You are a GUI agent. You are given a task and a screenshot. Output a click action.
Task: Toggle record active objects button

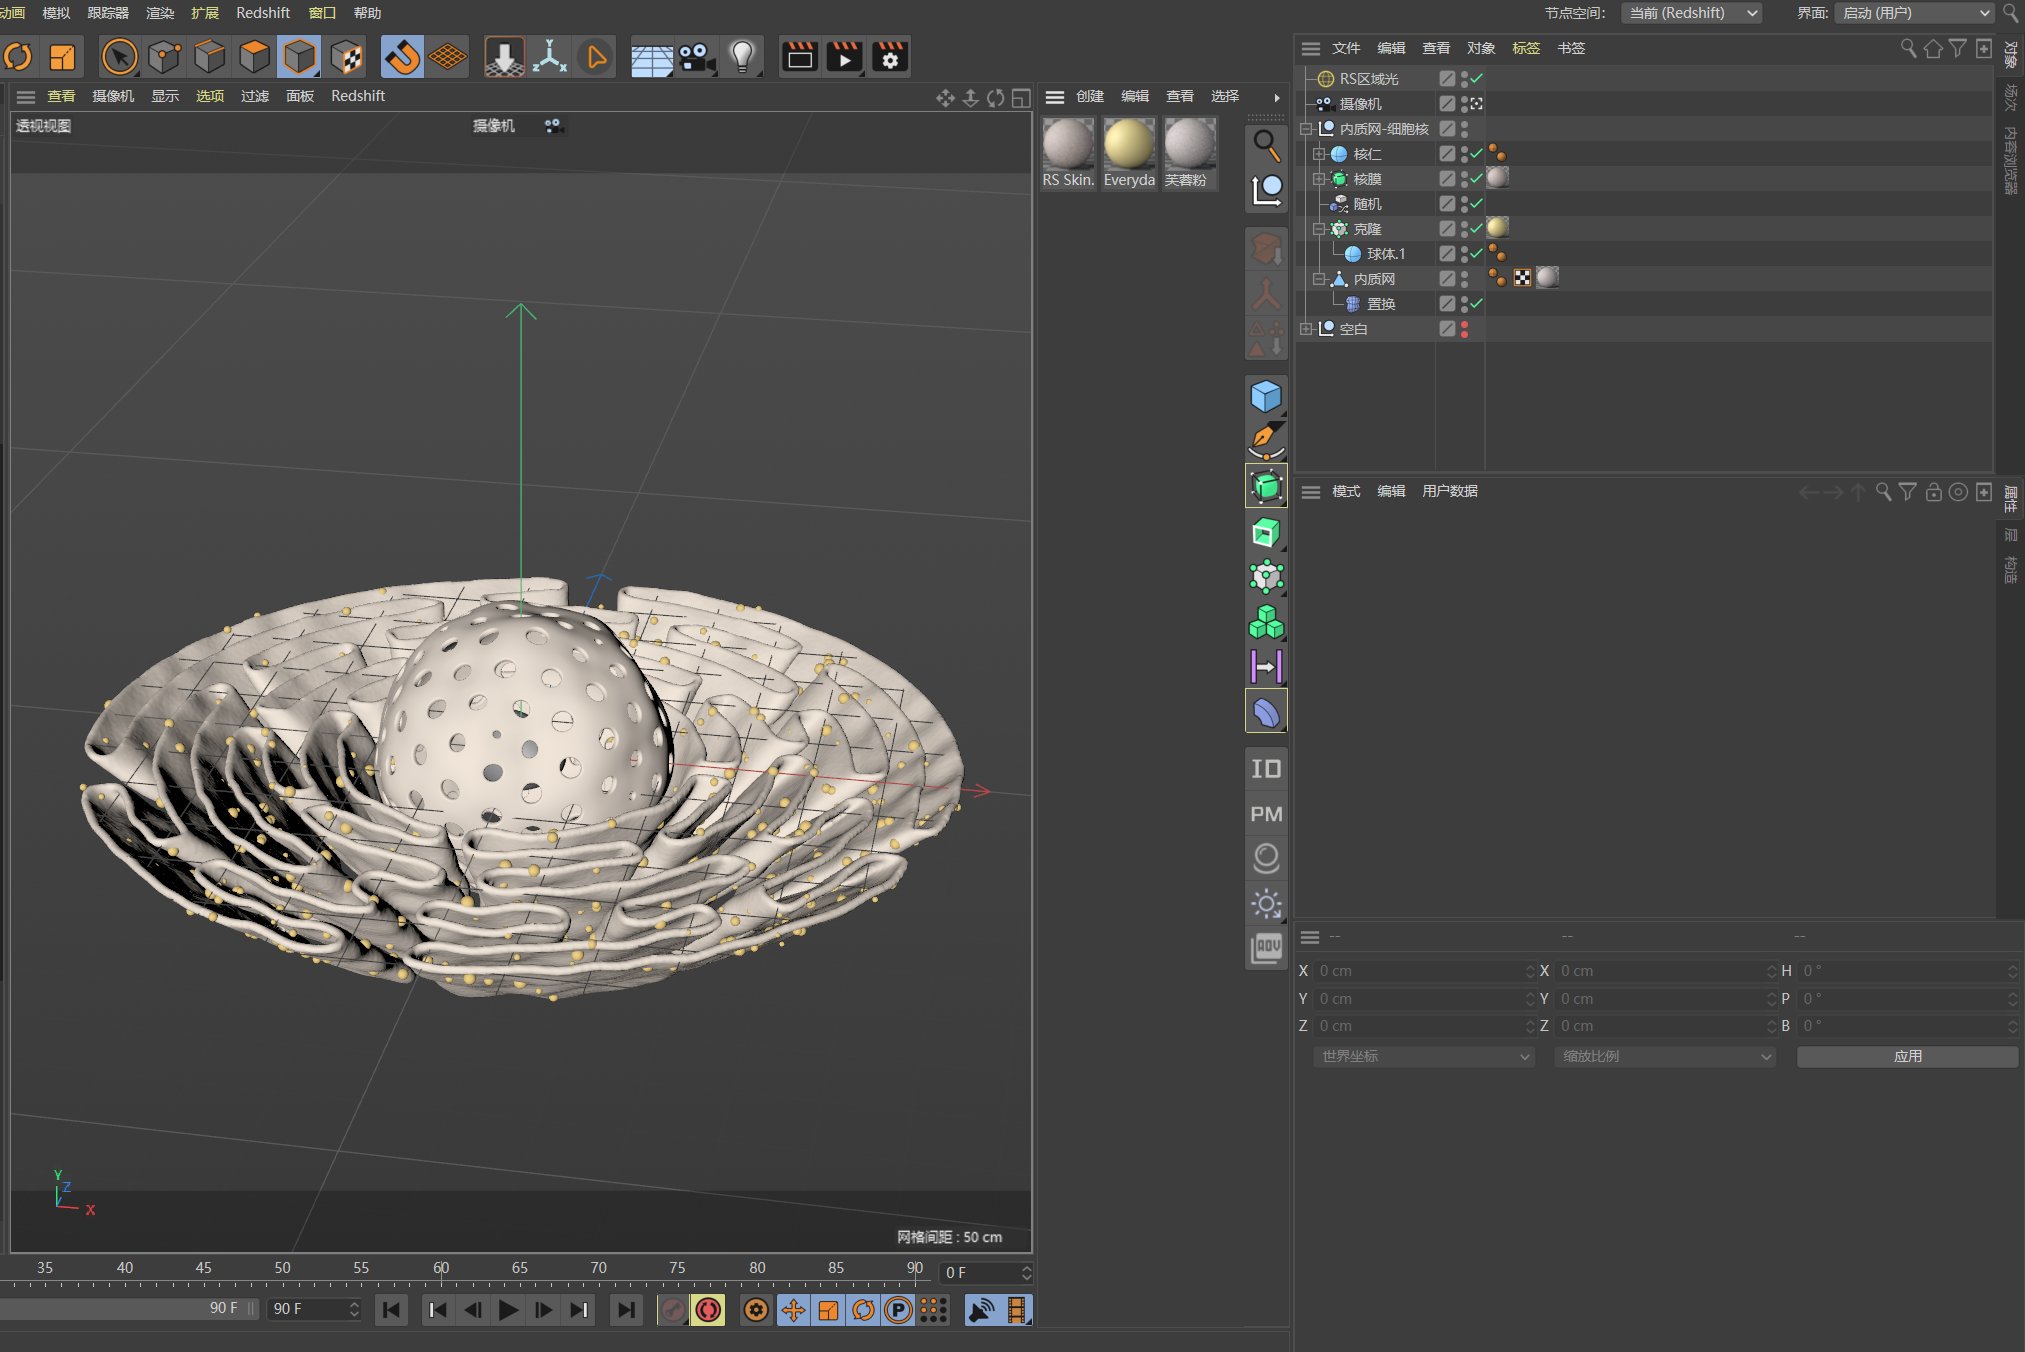(673, 1310)
